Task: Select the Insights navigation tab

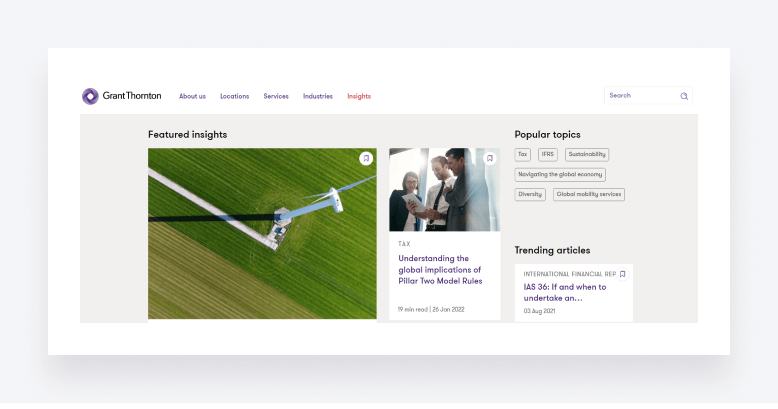Action: 359,96
